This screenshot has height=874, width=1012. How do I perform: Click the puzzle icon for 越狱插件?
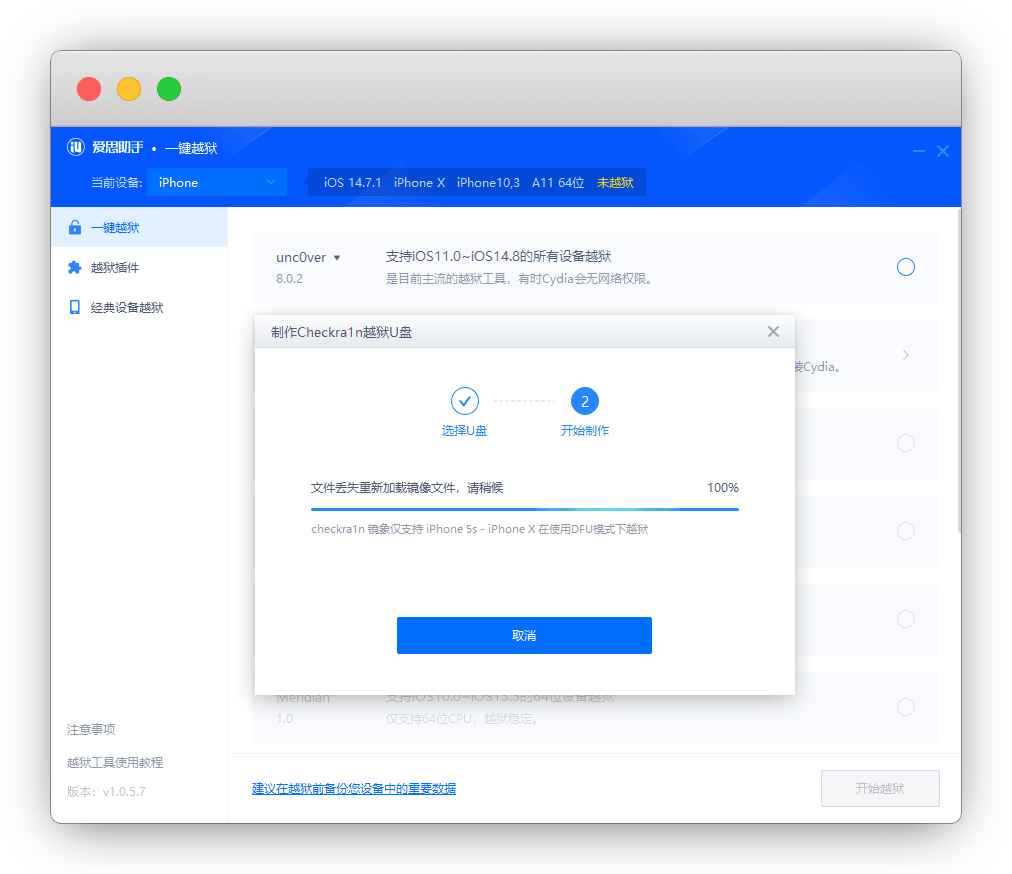click(74, 268)
